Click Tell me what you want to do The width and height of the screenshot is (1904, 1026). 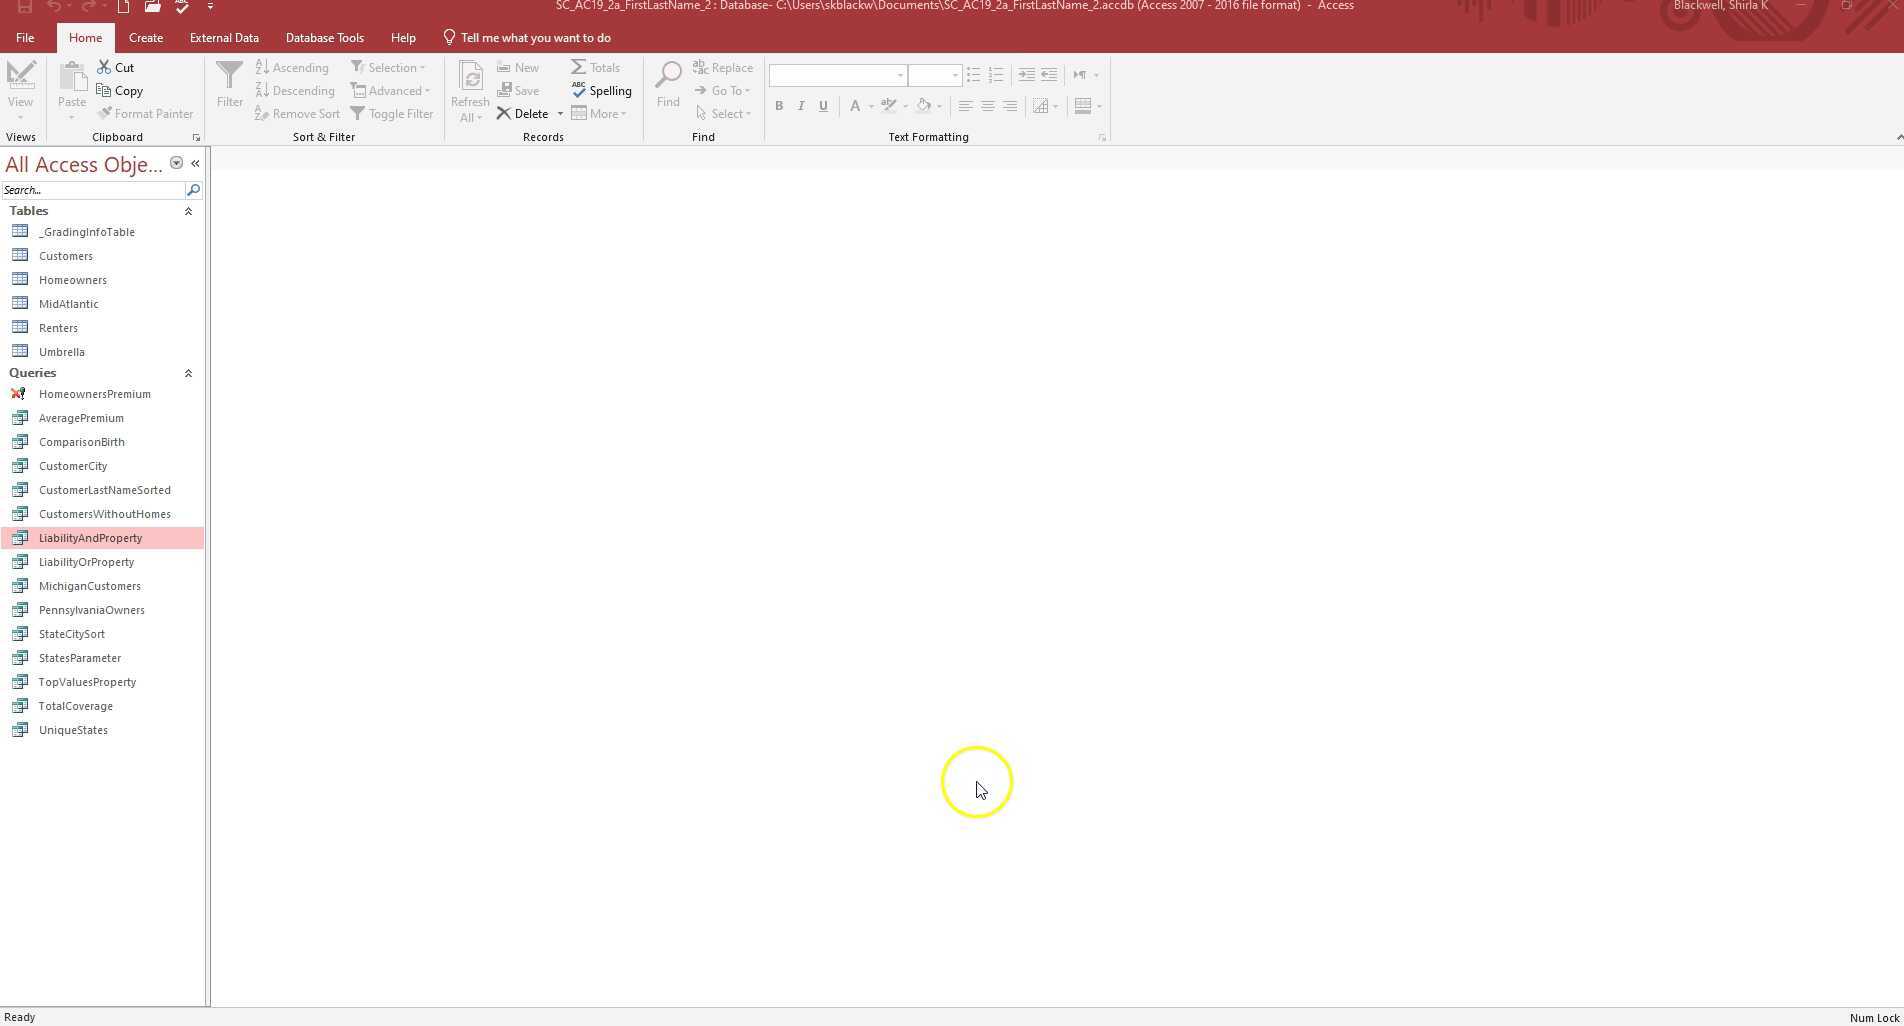point(536,37)
